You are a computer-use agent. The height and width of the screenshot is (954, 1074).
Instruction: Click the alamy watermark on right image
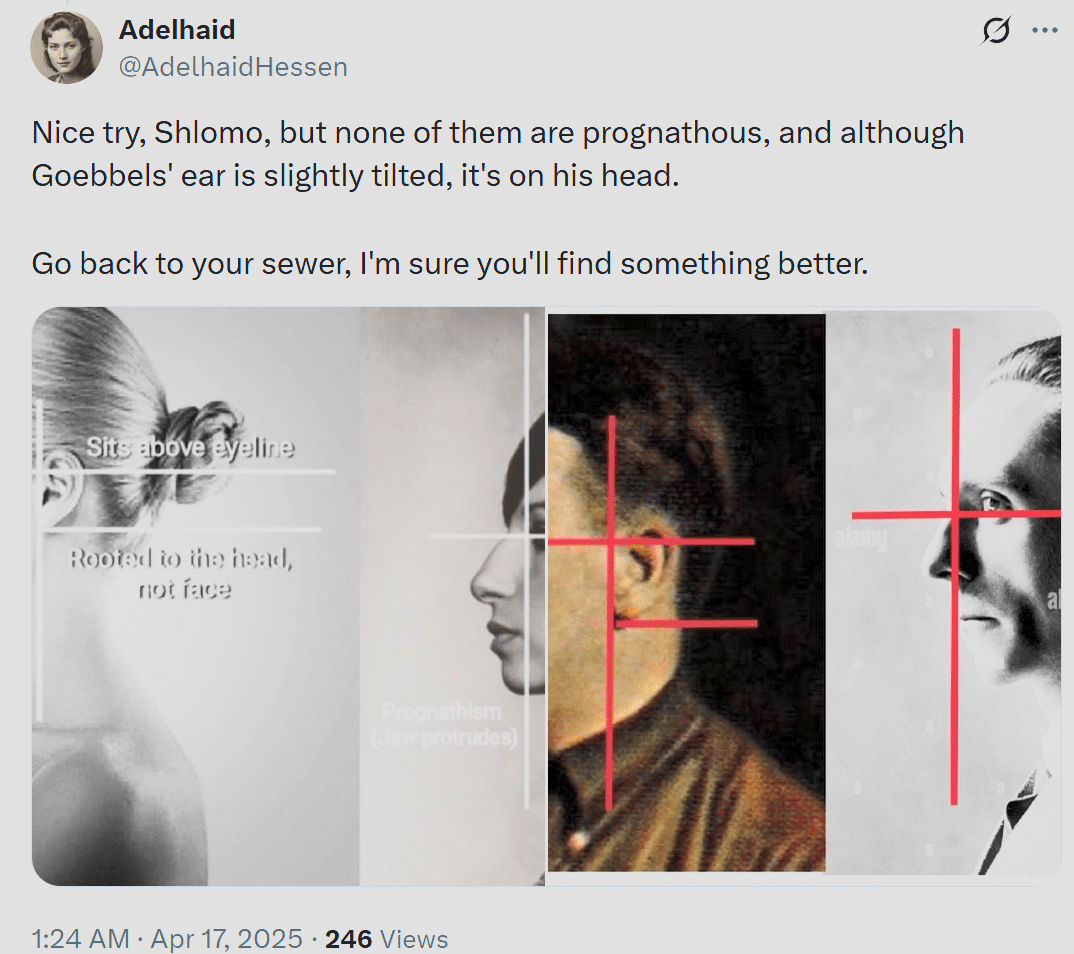click(861, 539)
